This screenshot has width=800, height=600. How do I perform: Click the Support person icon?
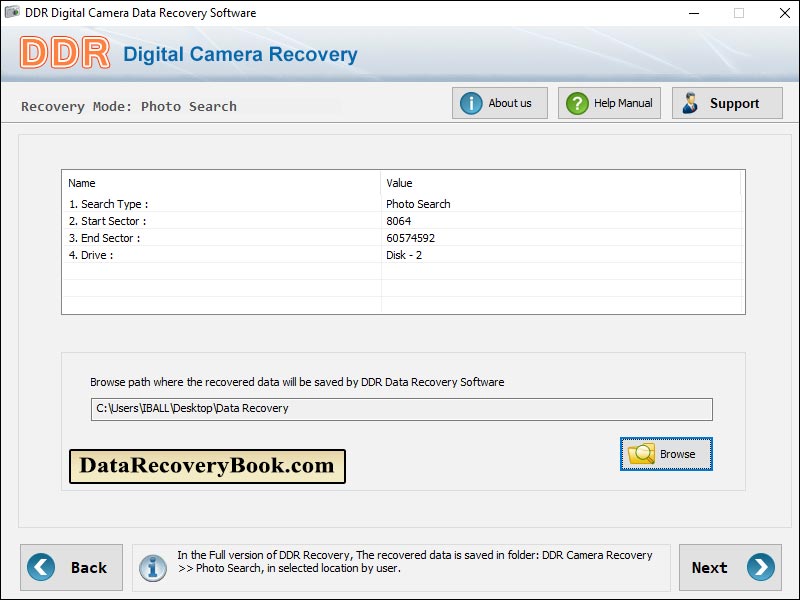pos(690,102)
